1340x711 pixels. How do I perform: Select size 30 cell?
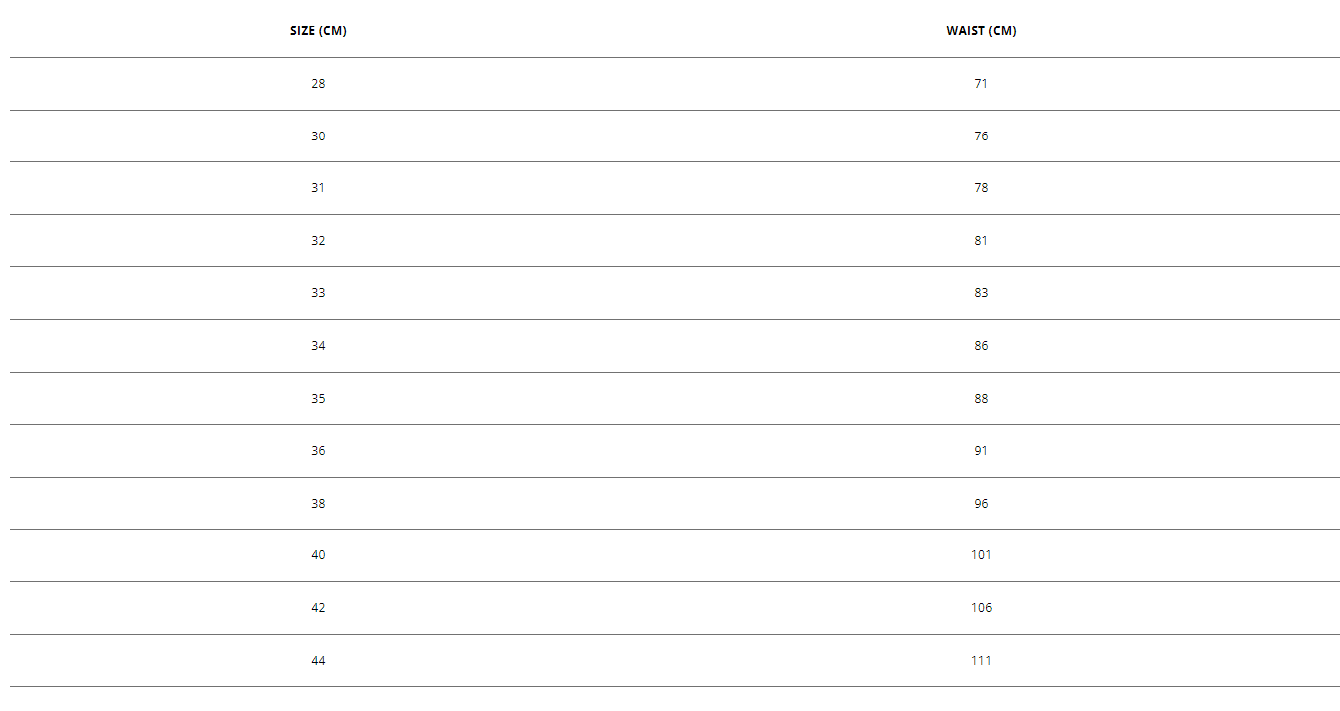click(x=318, y=136)
